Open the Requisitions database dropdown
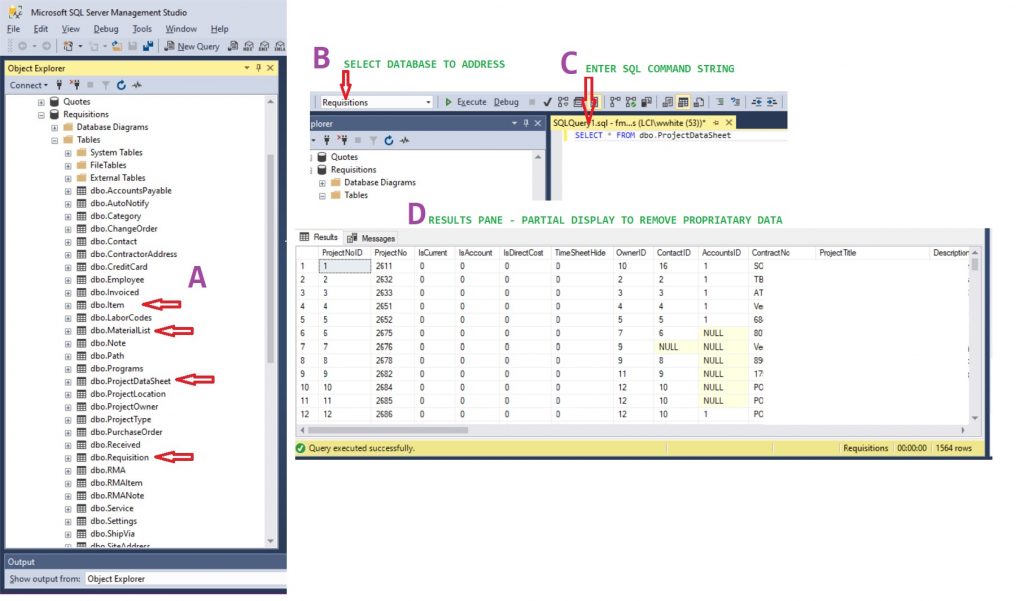1024x601 pixels. pyautogui.click(x=428, y=102)
